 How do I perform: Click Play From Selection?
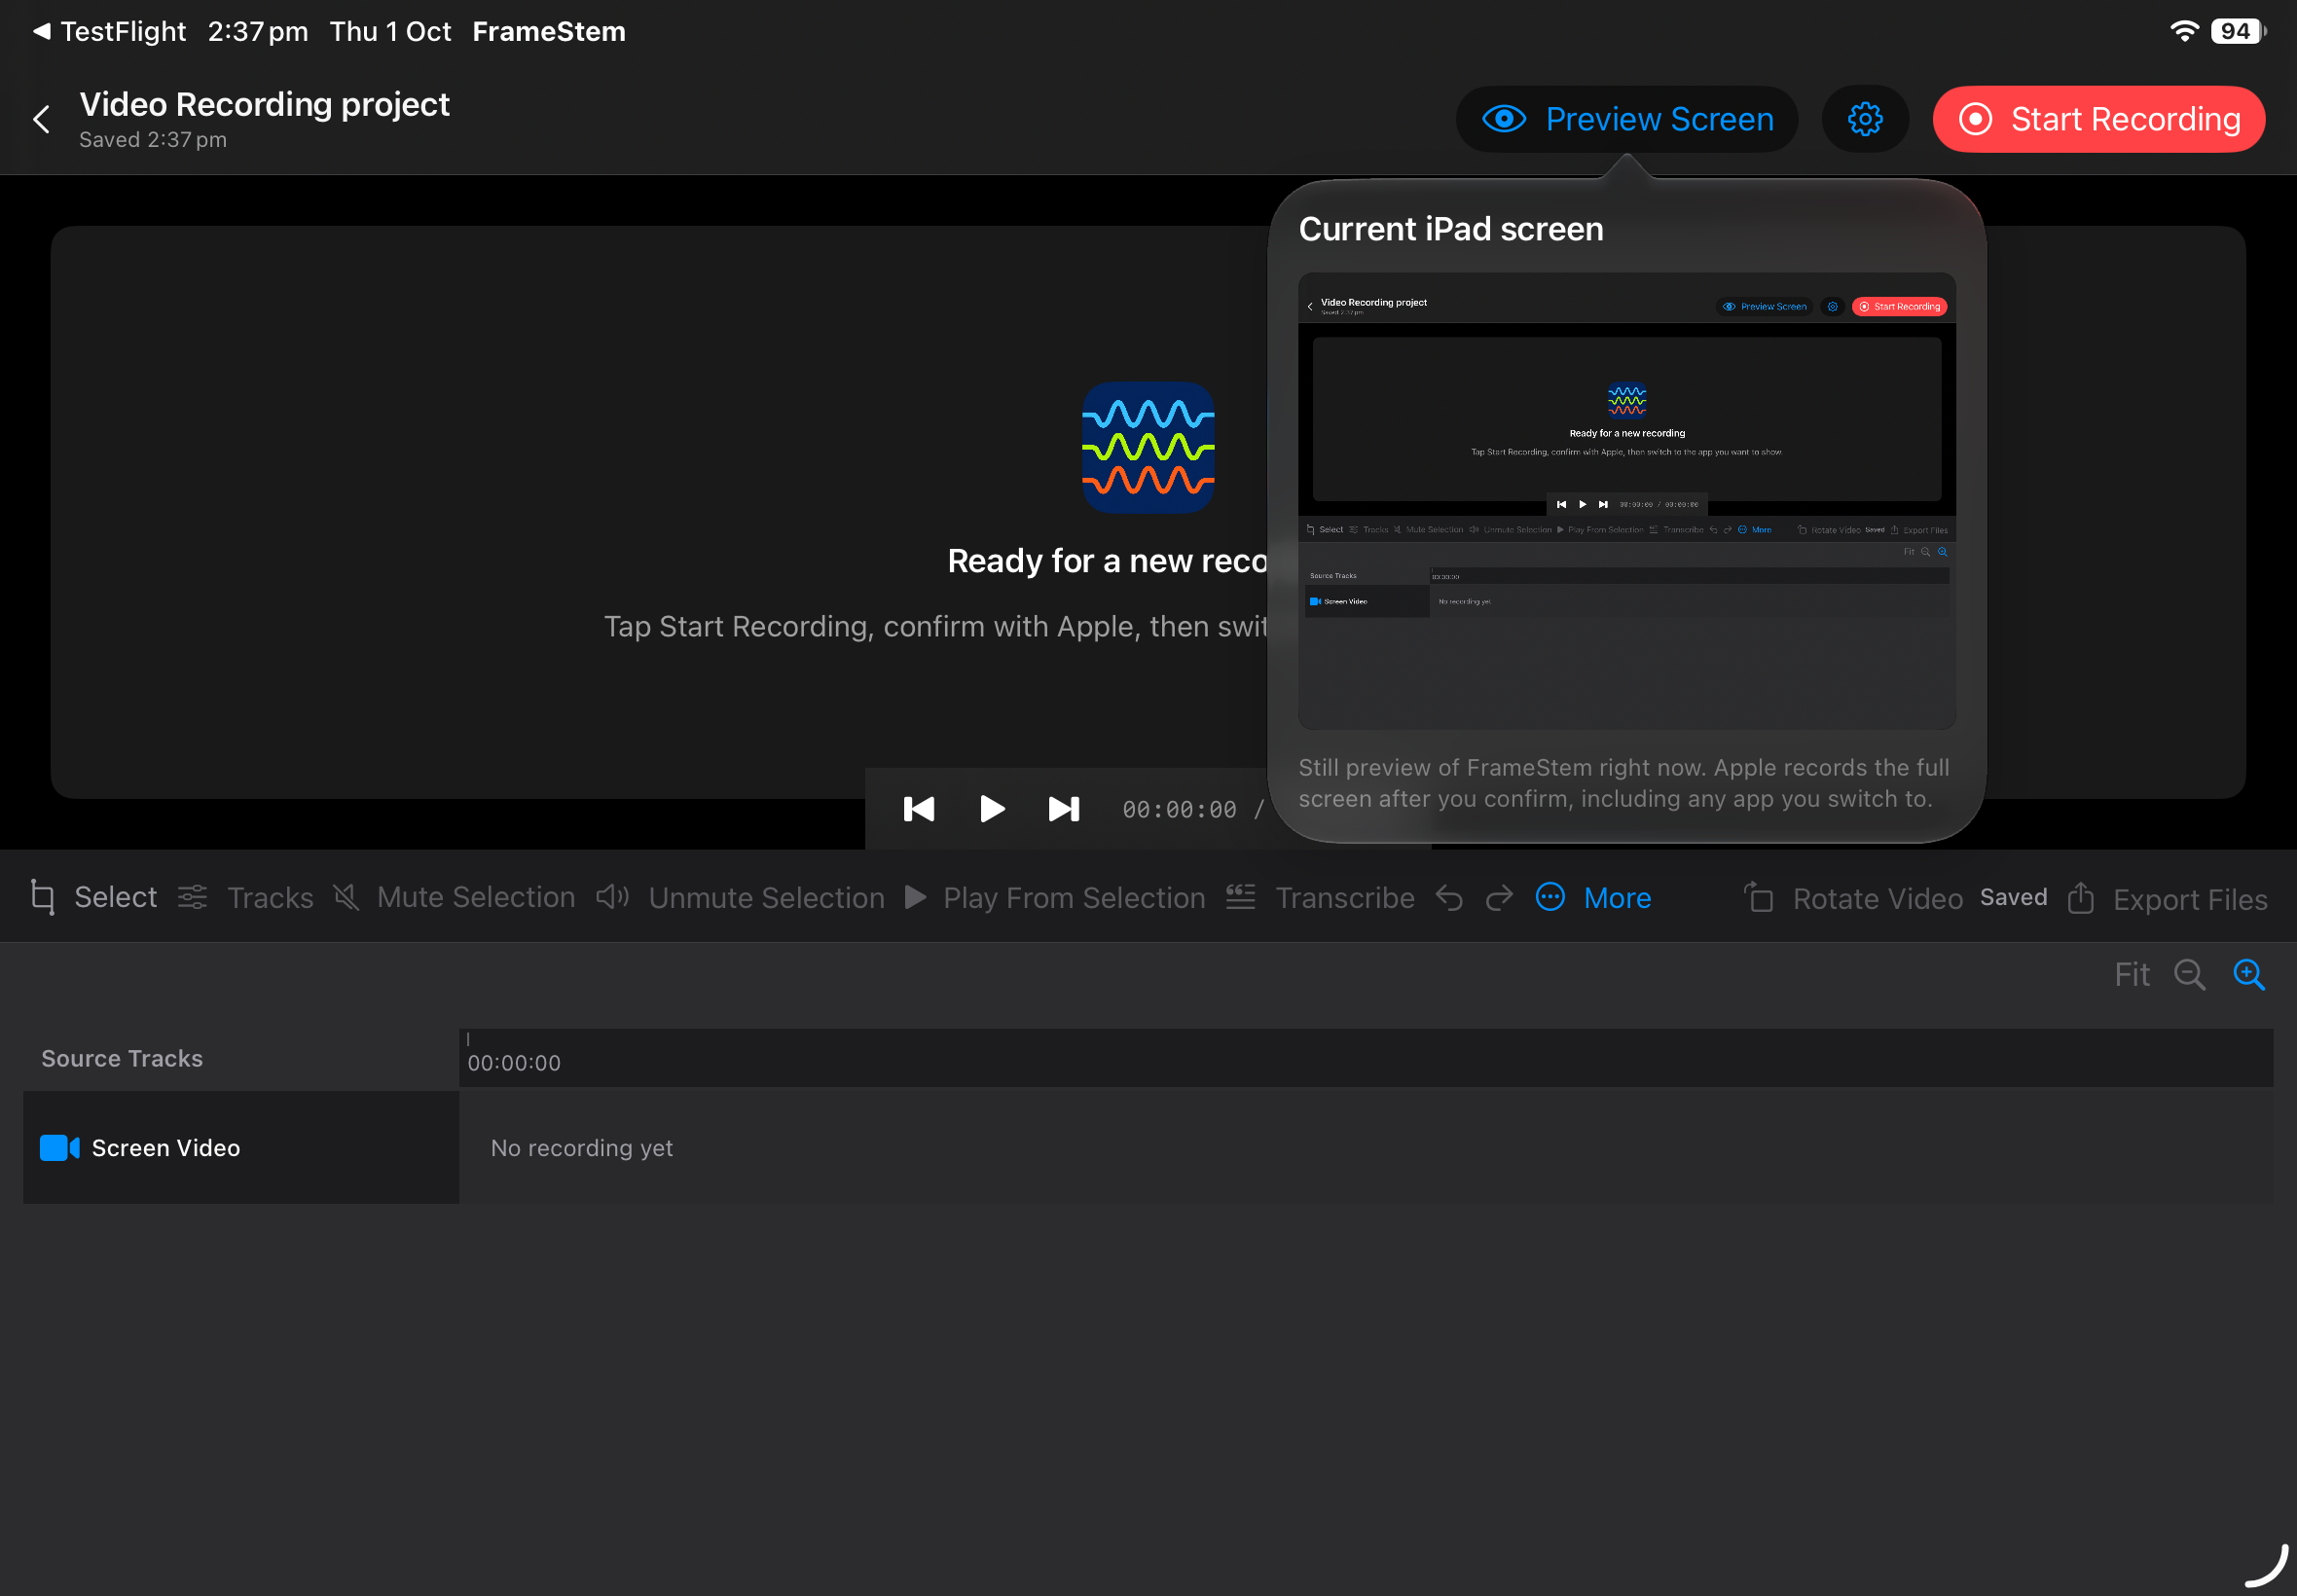(x=1054, y=897)
